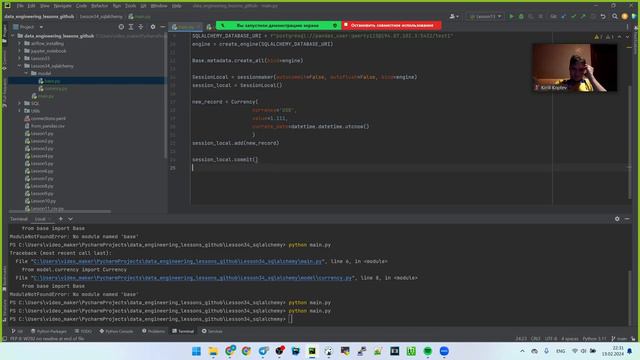Hide terminal panel with minus icon
Screen dimensions: 640x360
pos(627,219)
